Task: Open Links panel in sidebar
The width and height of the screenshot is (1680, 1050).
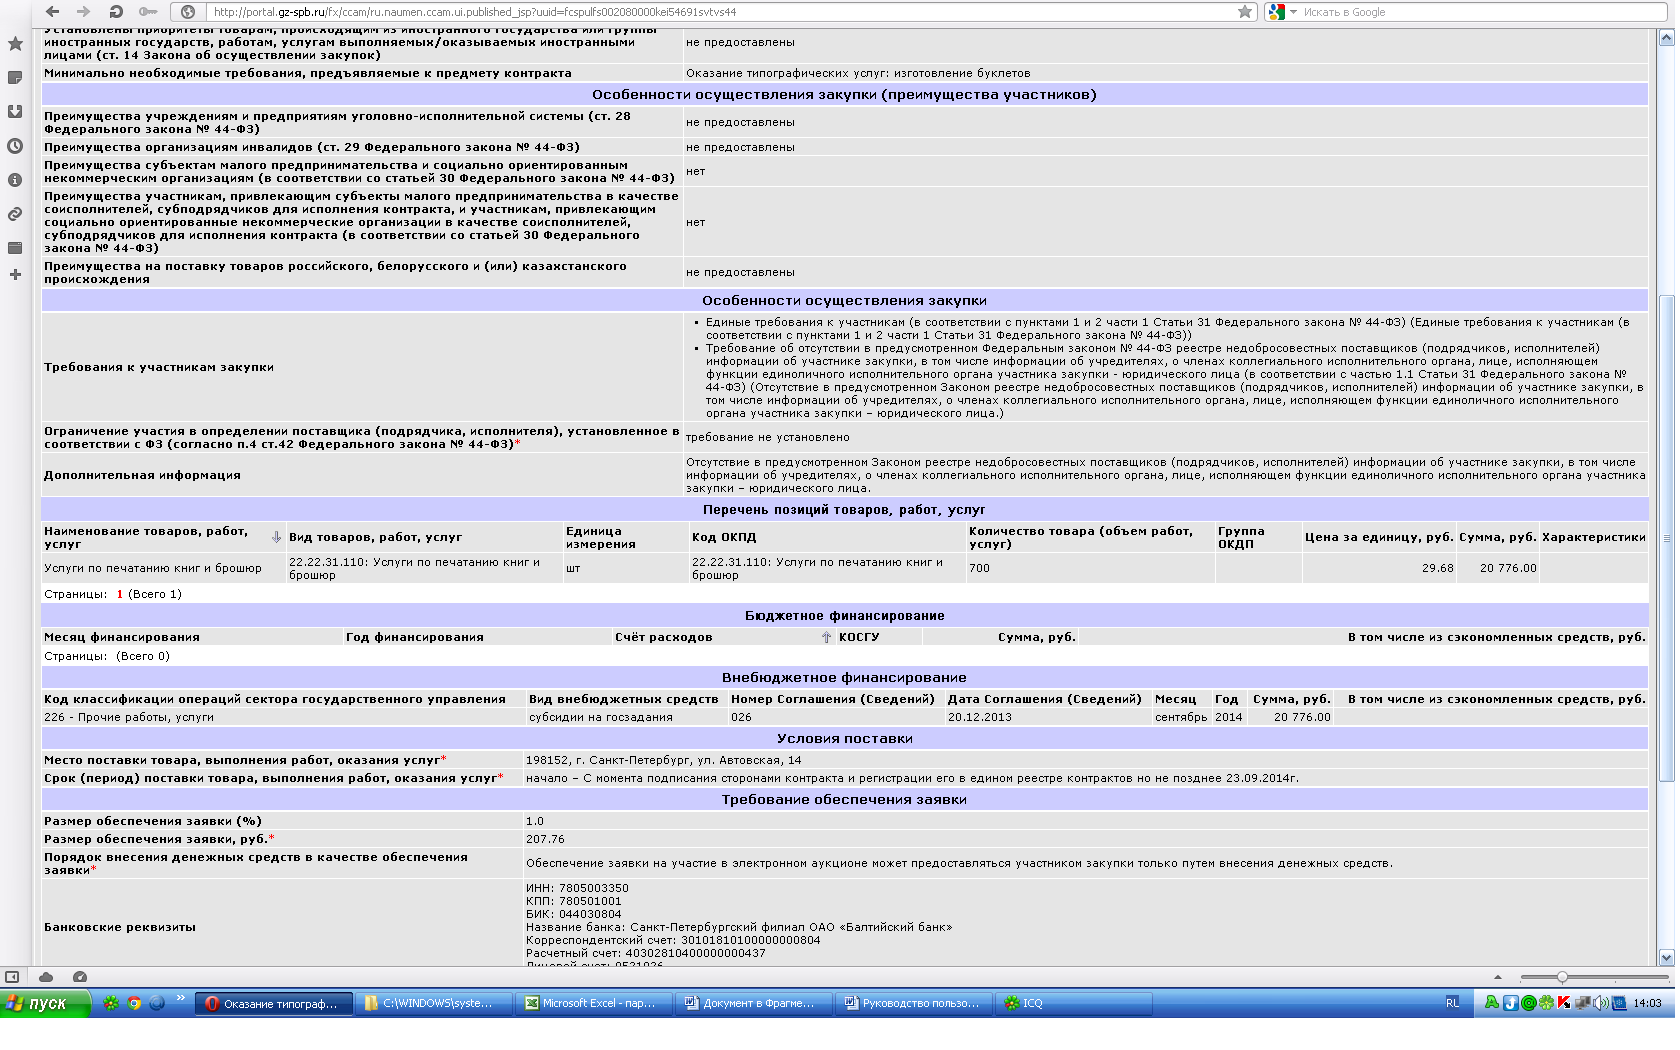Action: pyautogui.click(x=15, y=214)
